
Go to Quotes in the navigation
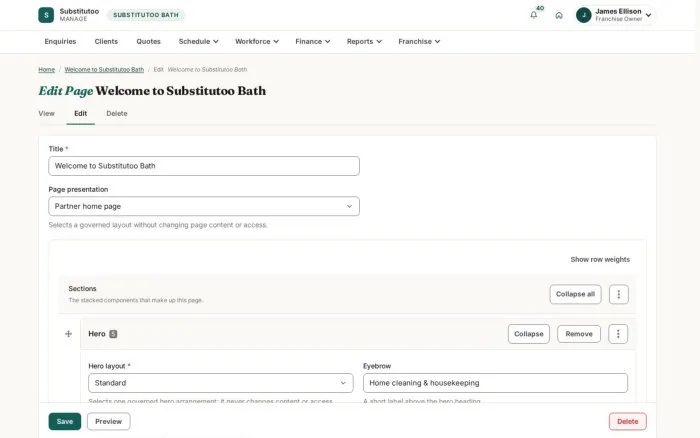[x=148, y=42]
